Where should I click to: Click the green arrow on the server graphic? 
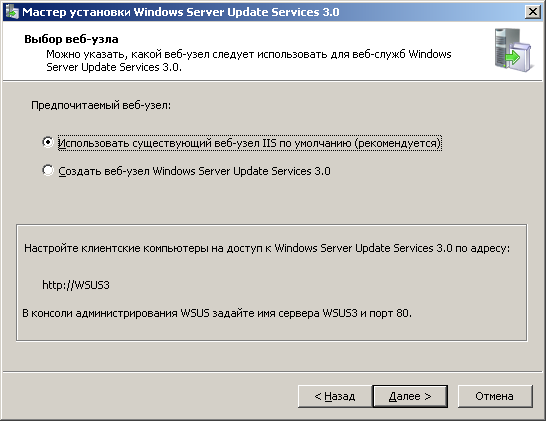[x=513, y=57]
